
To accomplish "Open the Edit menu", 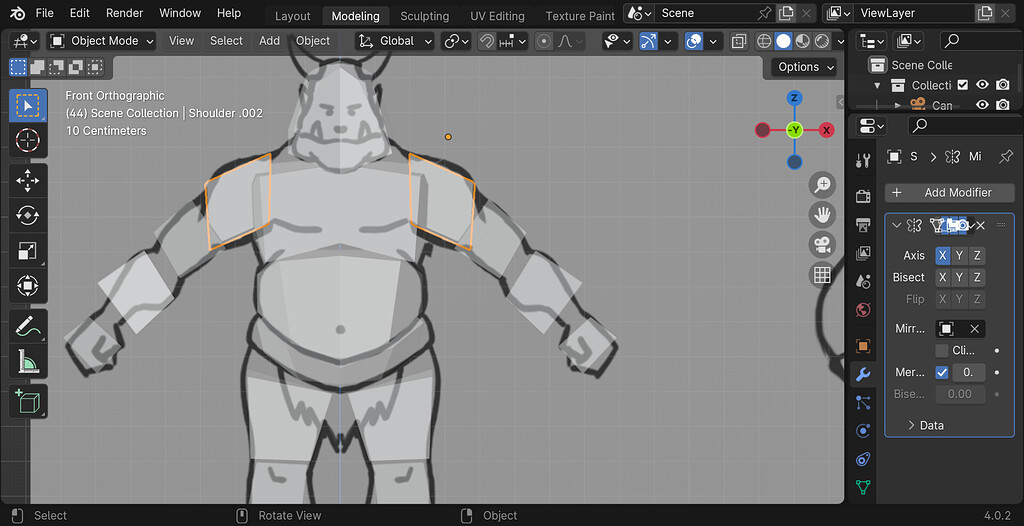I will coord(80,13).
